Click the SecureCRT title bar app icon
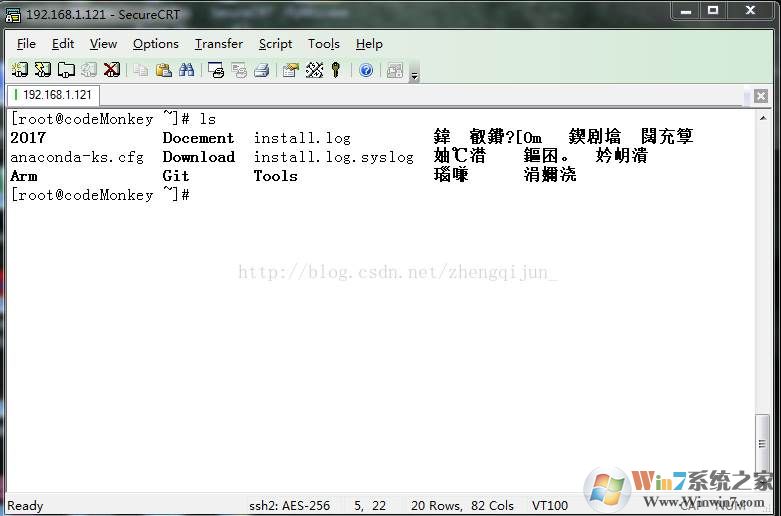 click(13, 15)
